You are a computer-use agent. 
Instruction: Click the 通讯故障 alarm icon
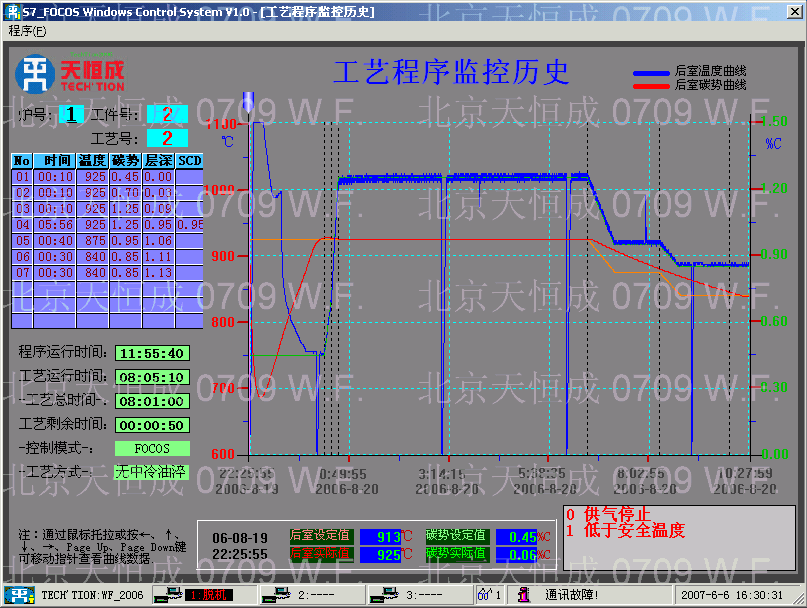(x=522, y=594)
